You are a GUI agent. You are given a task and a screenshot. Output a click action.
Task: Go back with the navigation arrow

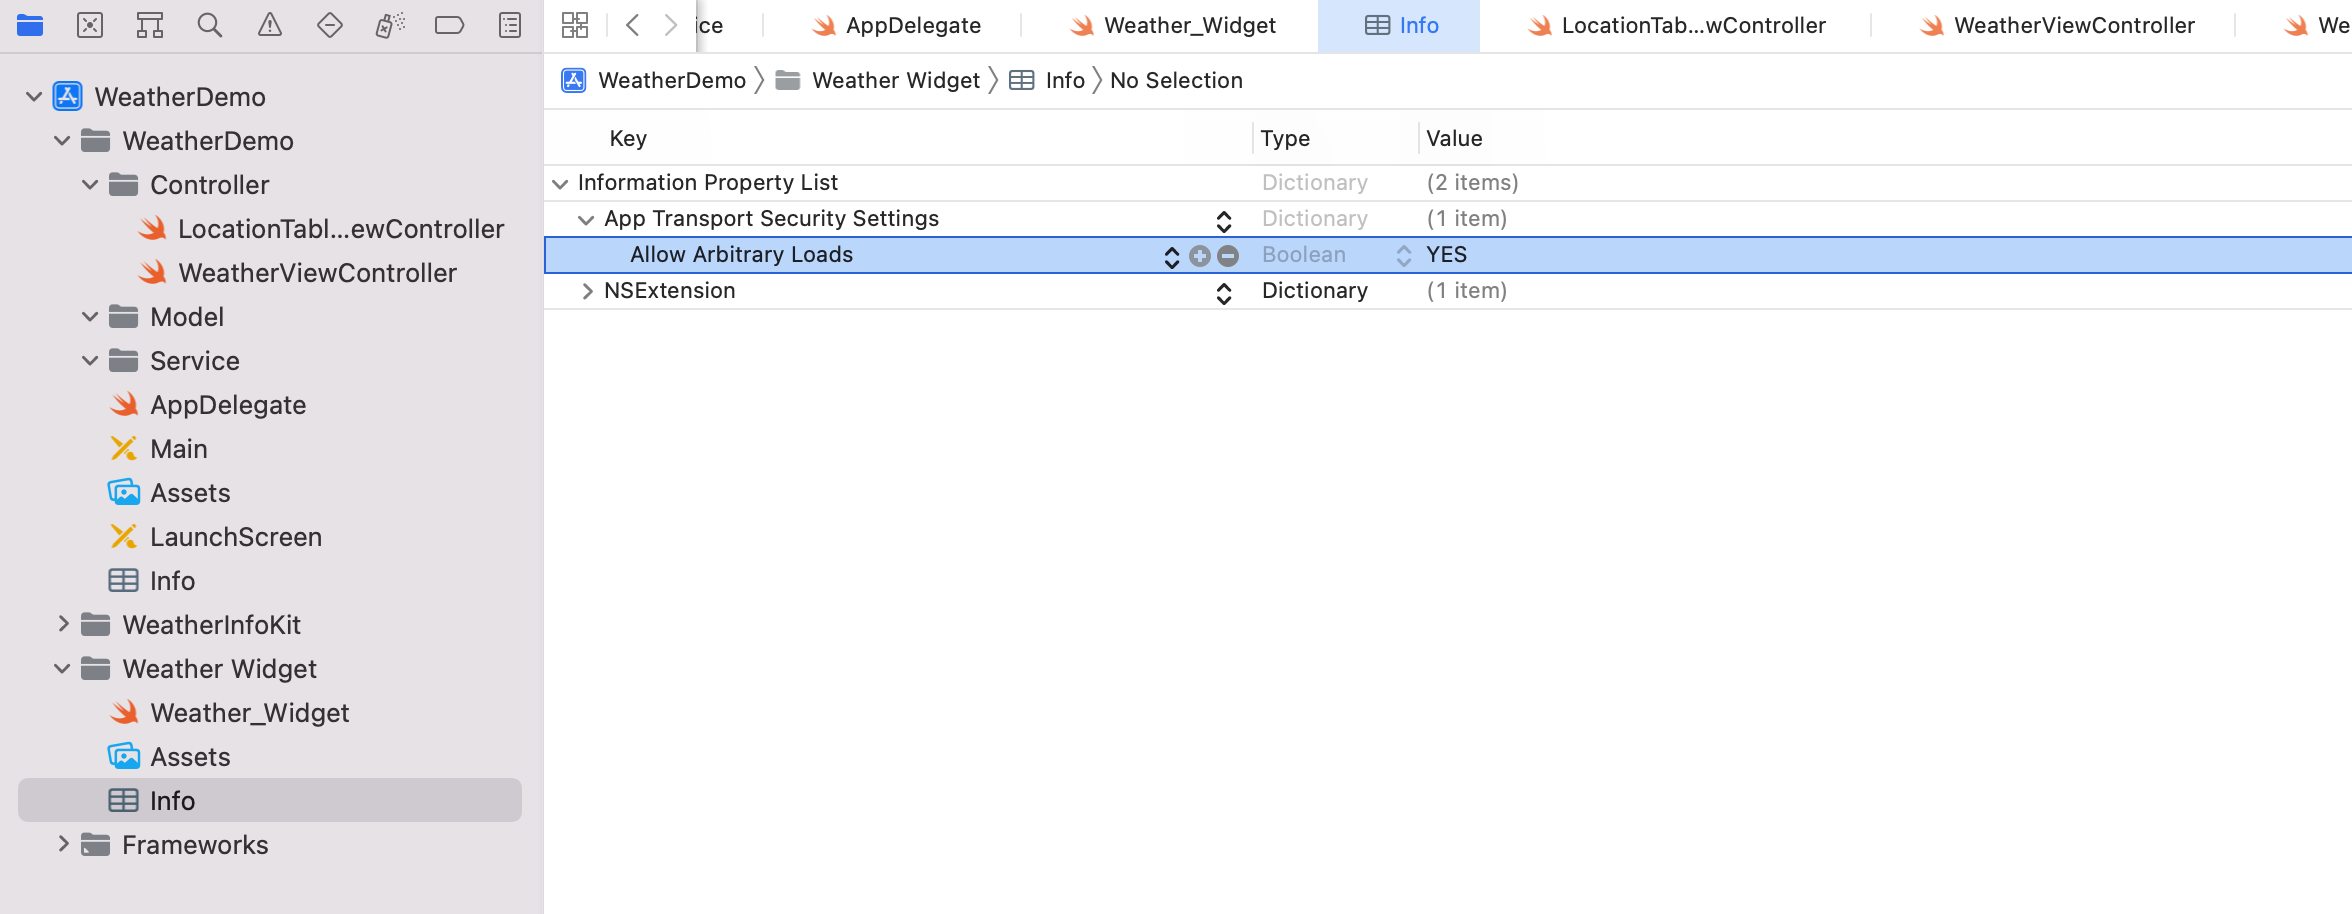[x=632, y=25]
